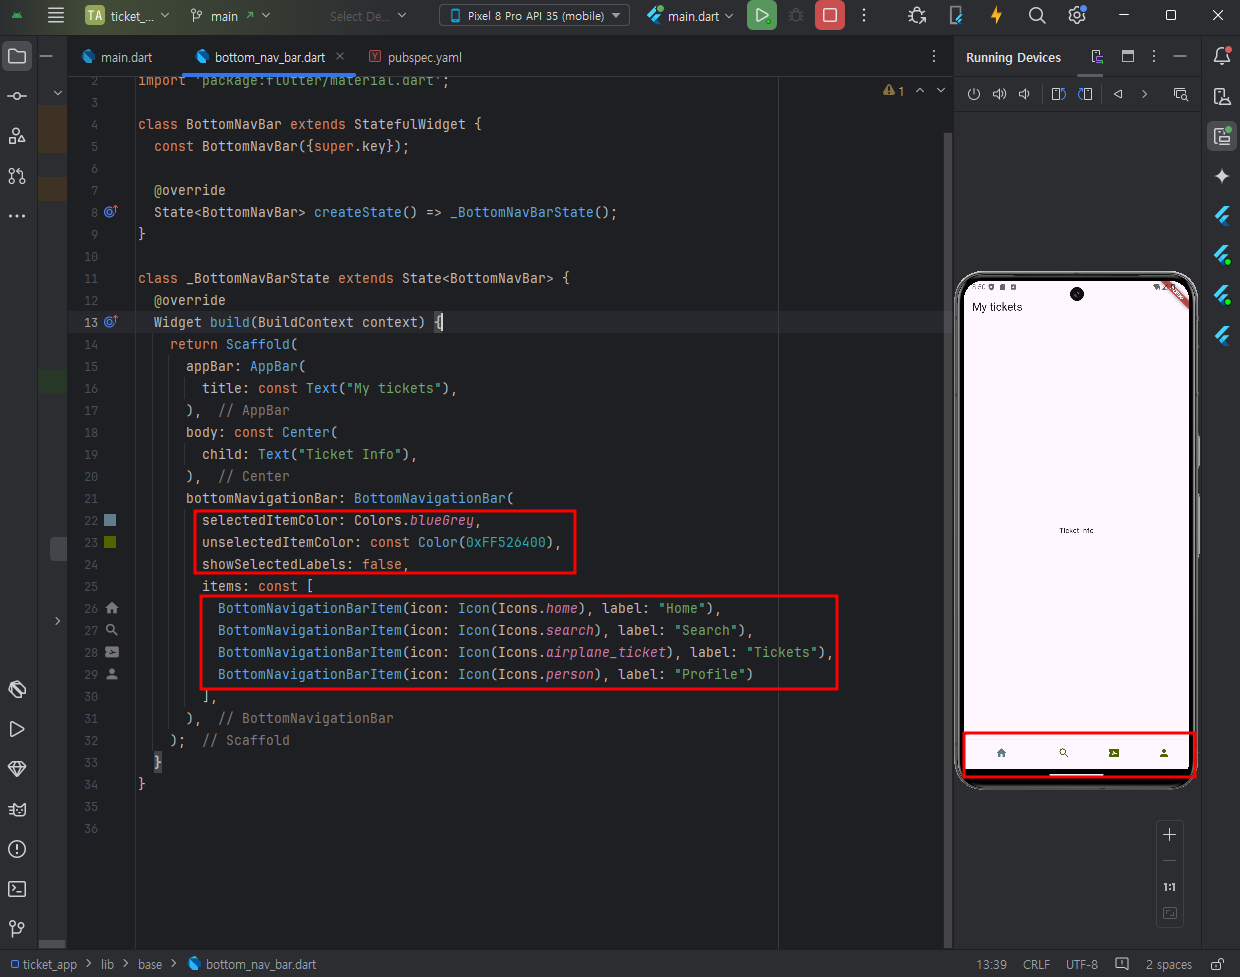
Task: Open the main branch dropdown
Action: tap(230, 16)
